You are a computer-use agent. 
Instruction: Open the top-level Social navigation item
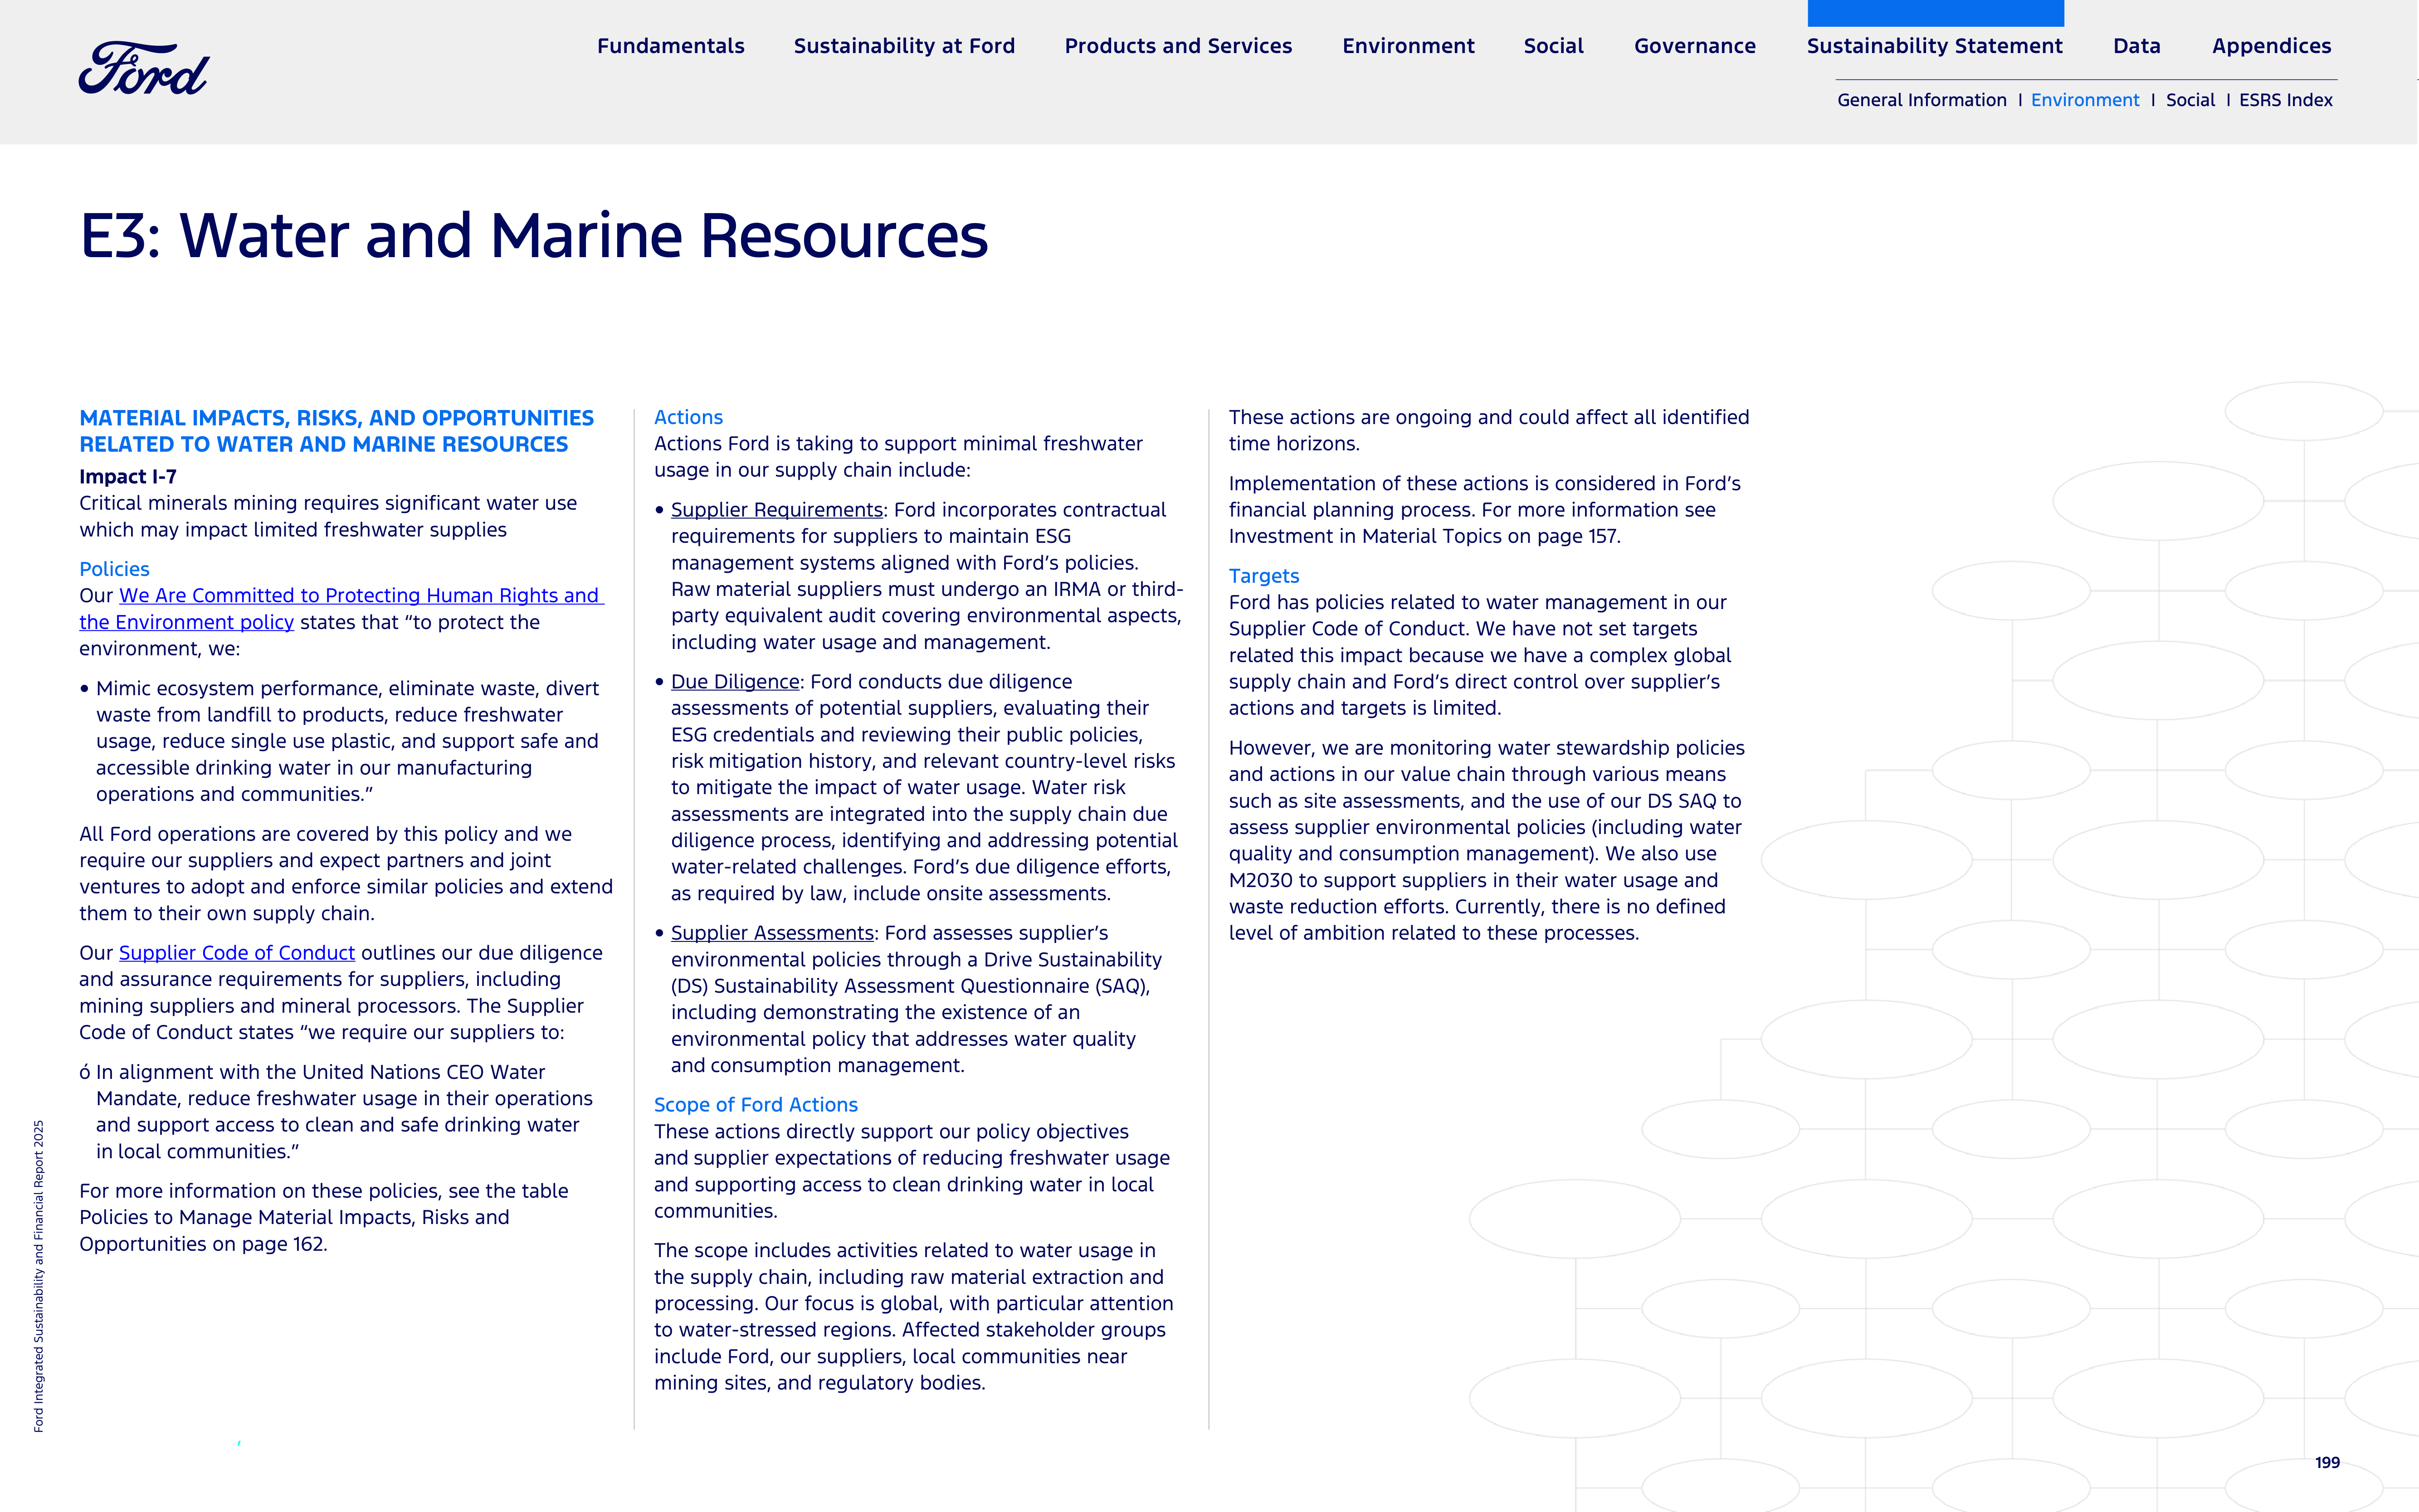(x=1553, y=46)
